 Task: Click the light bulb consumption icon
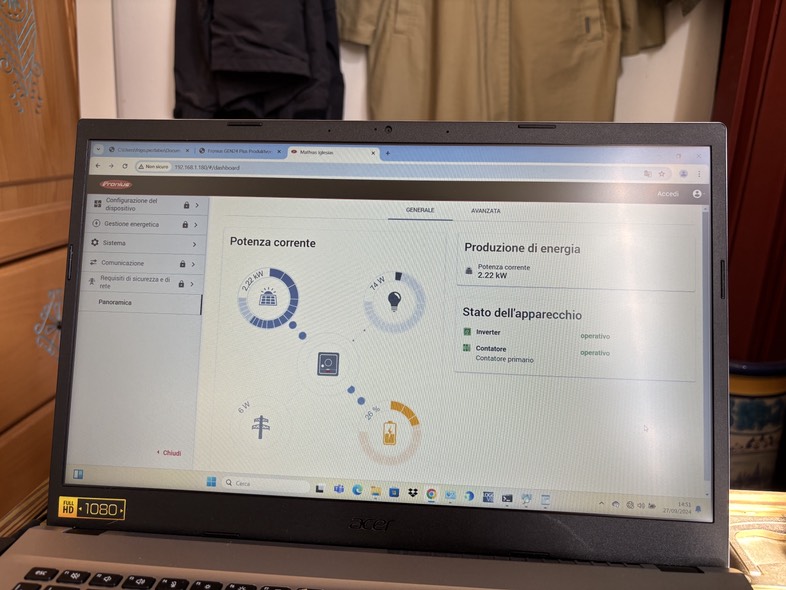(x=394, y=301)
